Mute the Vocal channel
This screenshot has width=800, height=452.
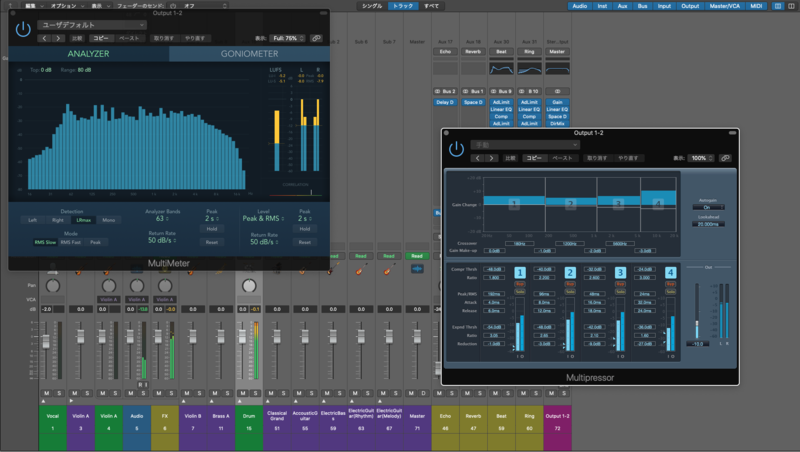pos(47,393)
